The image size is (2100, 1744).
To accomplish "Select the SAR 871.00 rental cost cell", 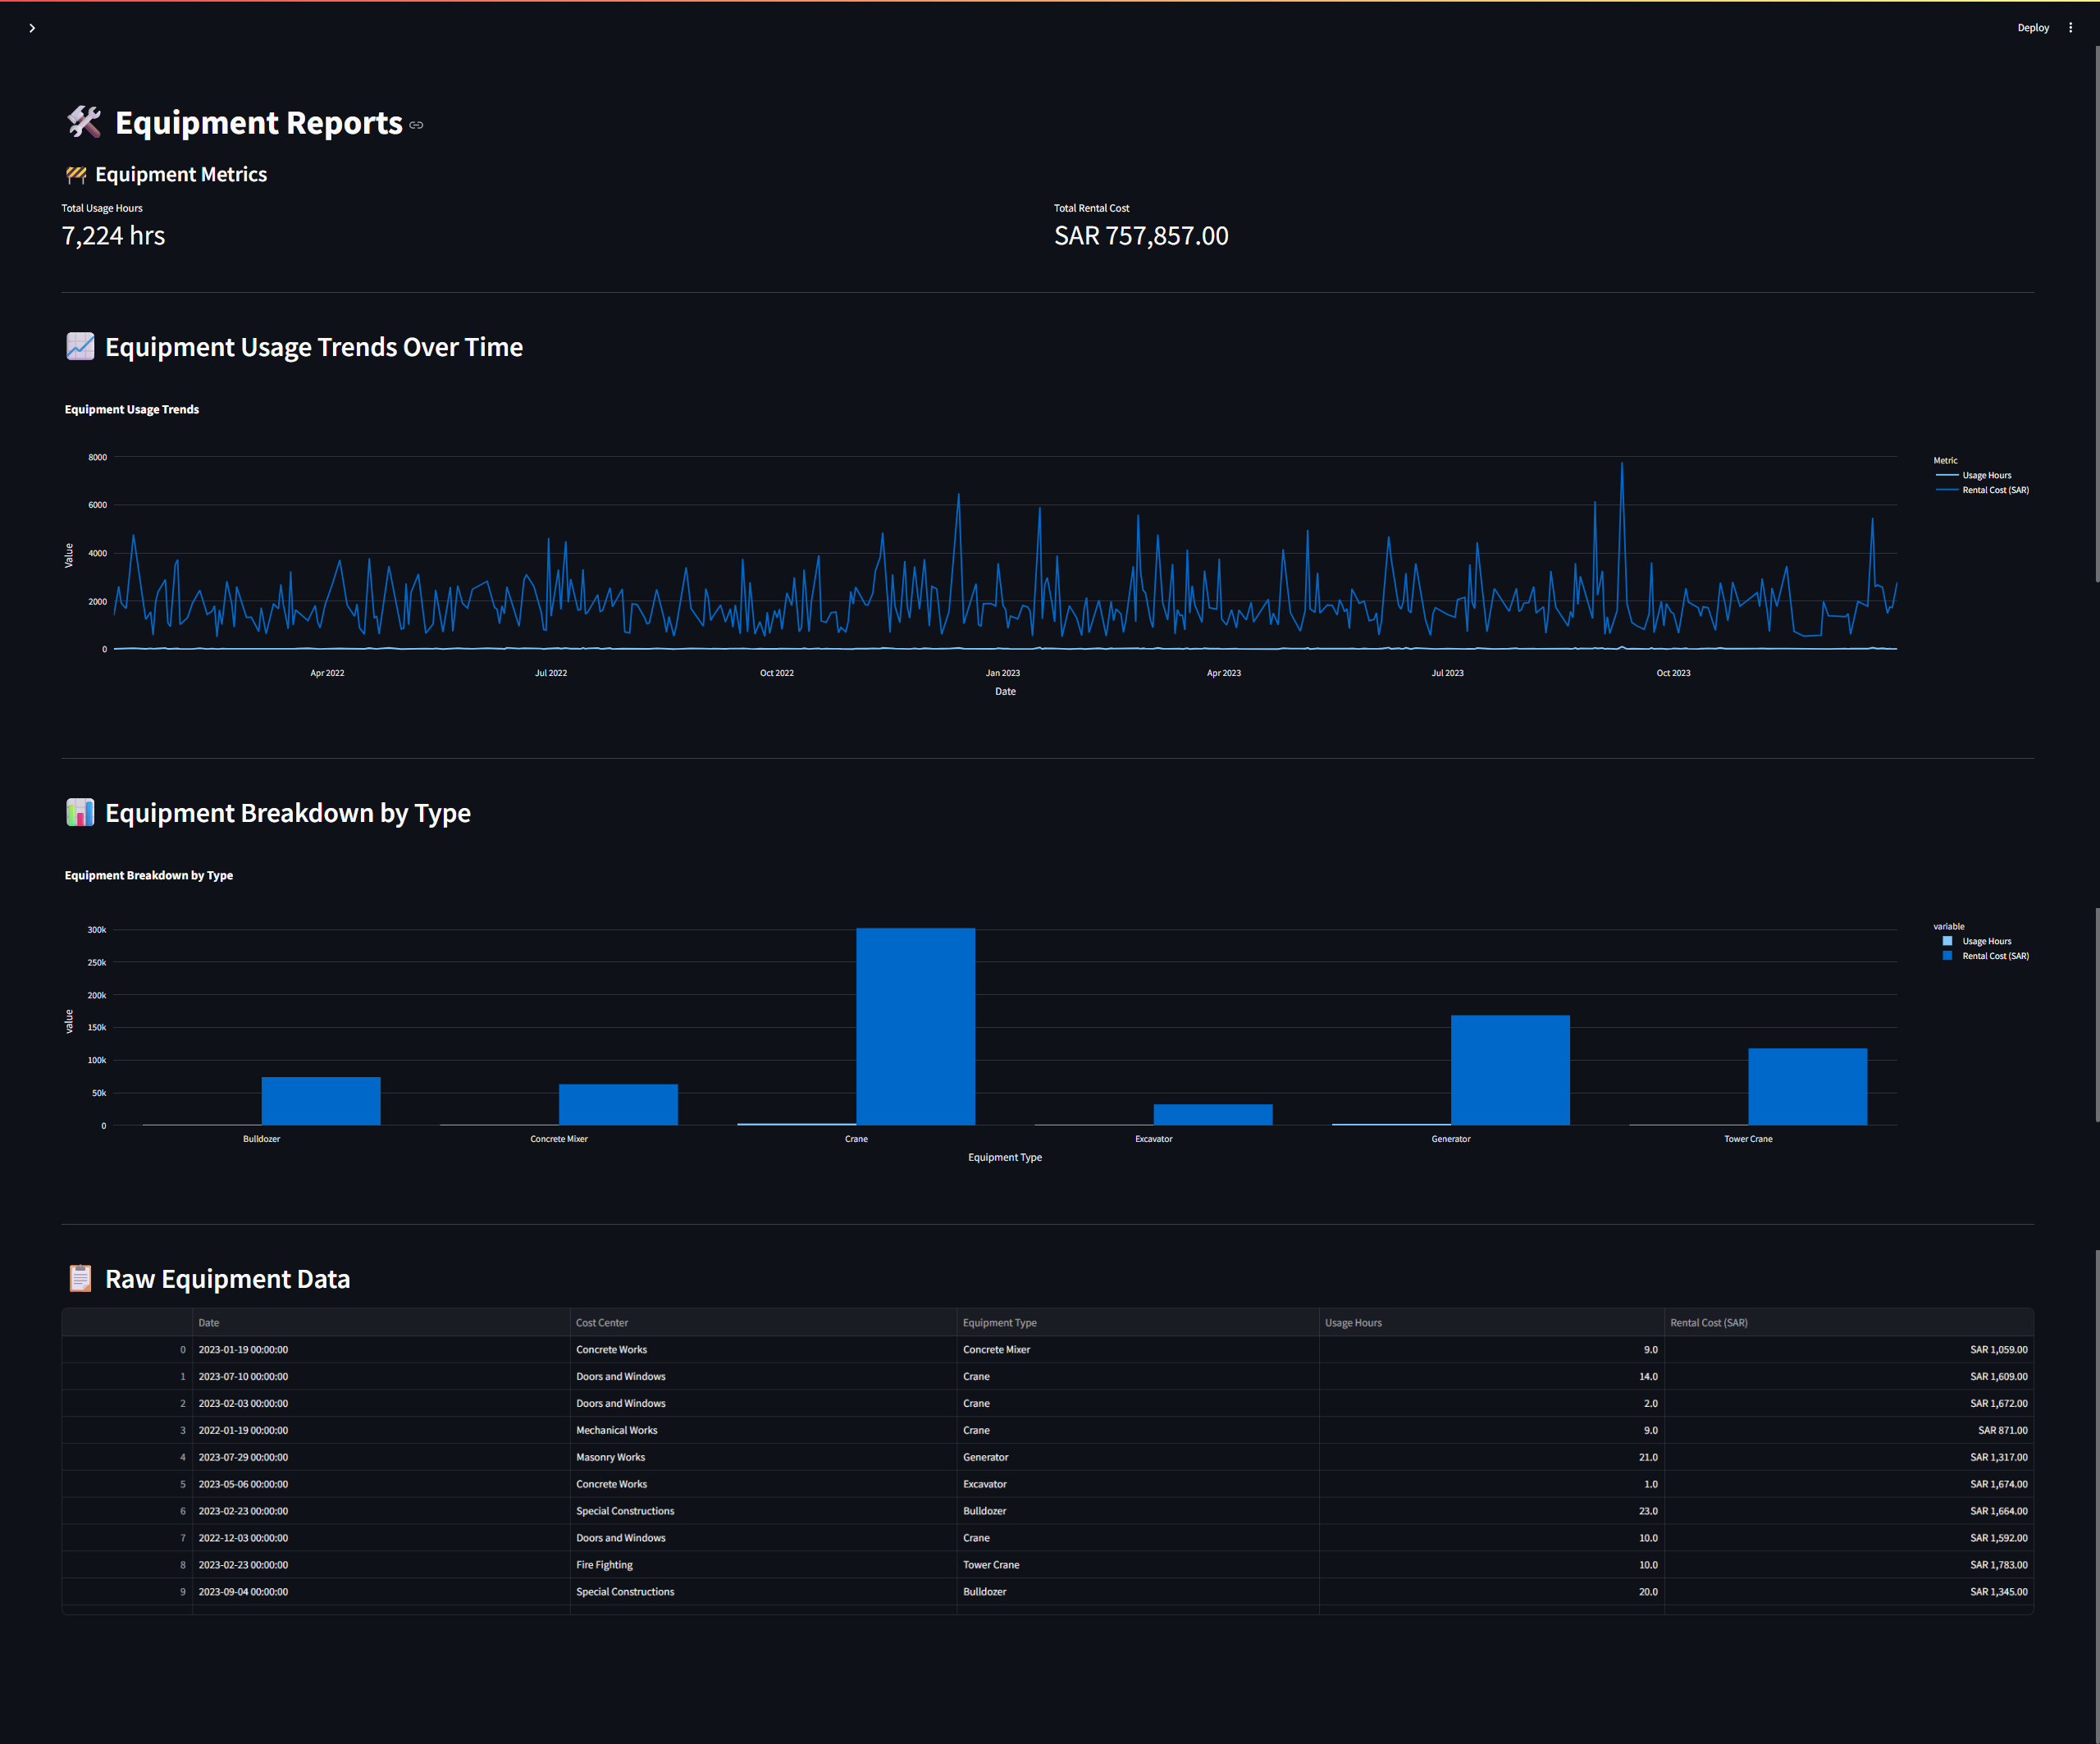I will click(1848, 1430).
